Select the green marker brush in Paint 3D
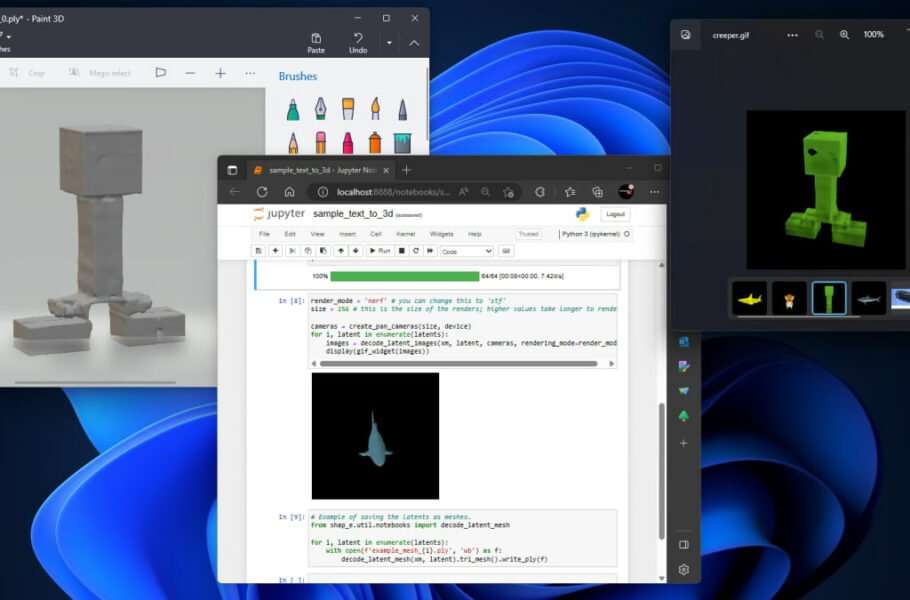This screenshot has height=600, width=910. click(293, 109)
